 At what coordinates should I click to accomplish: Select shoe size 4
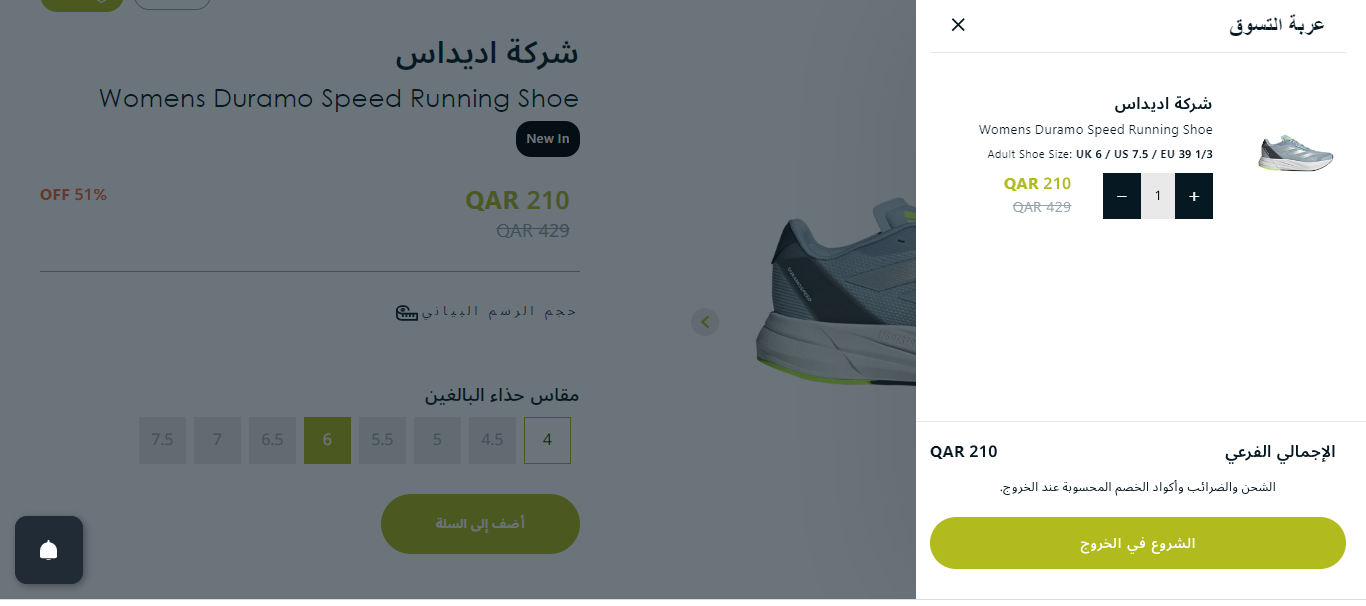(x=547, y=440)
